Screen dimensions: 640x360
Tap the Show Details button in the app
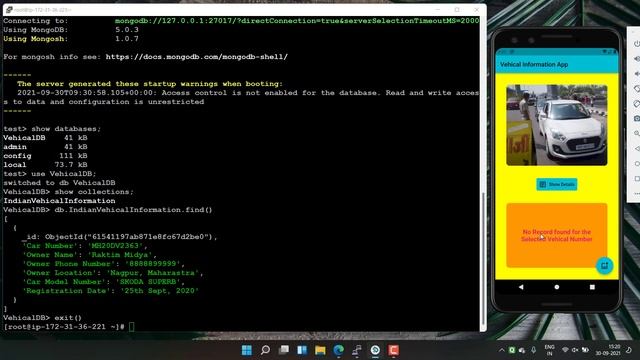pos(556,184)
